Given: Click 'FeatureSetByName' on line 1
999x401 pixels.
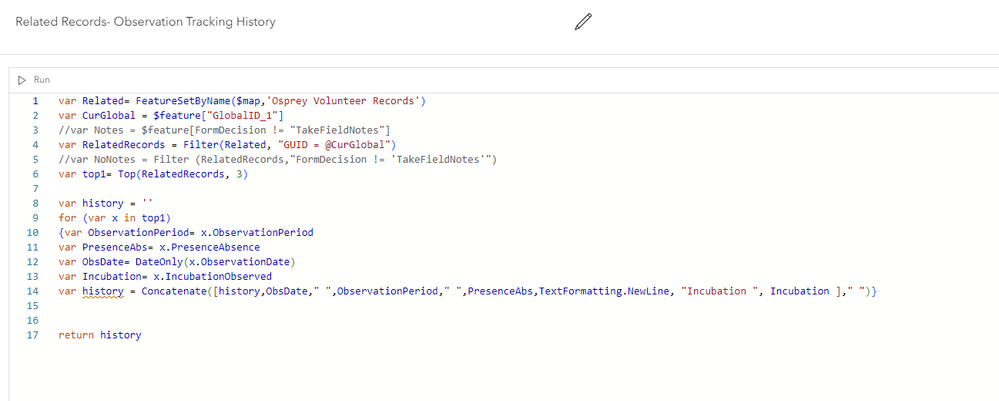Looking at the screenshot, I should [x=183, y=101].
